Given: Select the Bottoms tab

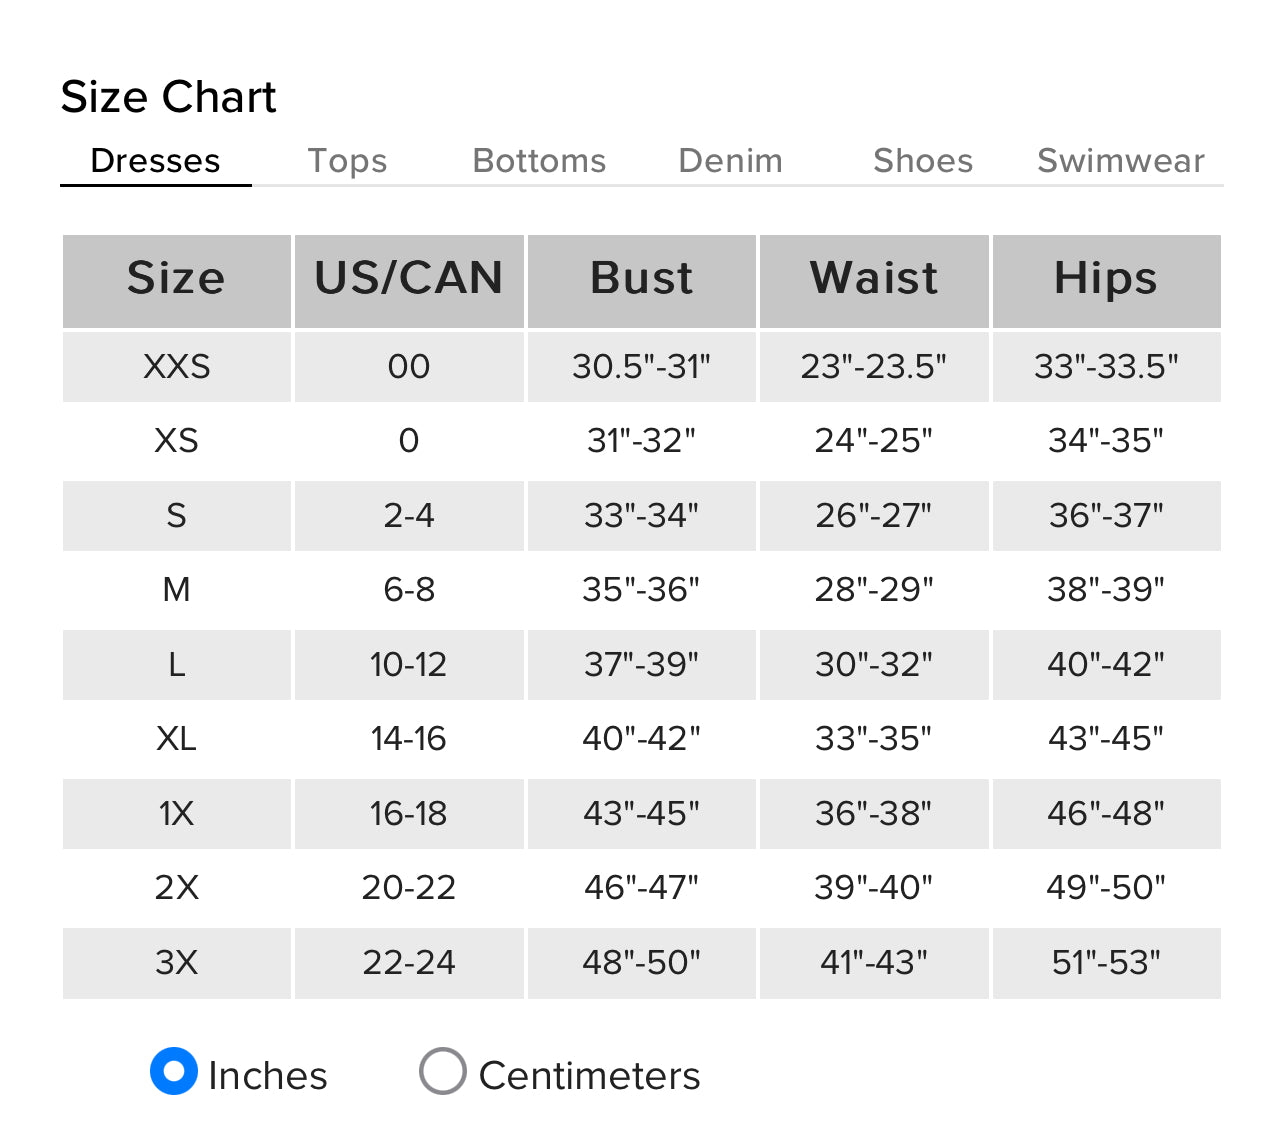Looking at the screenshot, I should click(539, 161).
